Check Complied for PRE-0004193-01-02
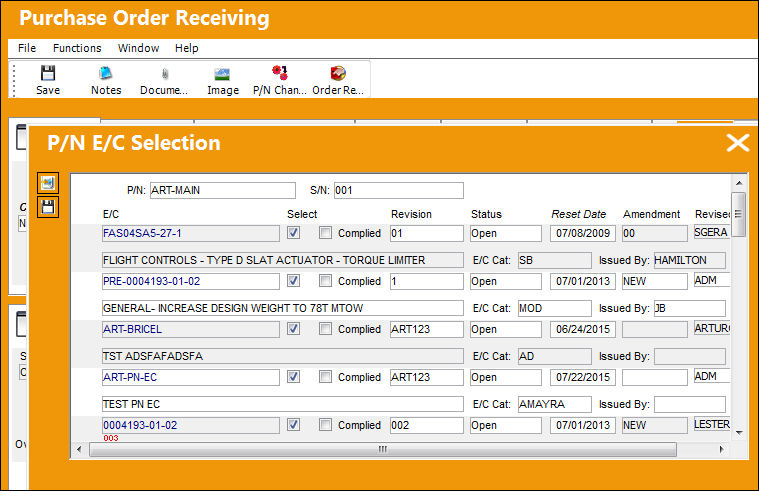The height and width of the screenshot is (491, 759). pyautogui.click(x=325, y=281)
